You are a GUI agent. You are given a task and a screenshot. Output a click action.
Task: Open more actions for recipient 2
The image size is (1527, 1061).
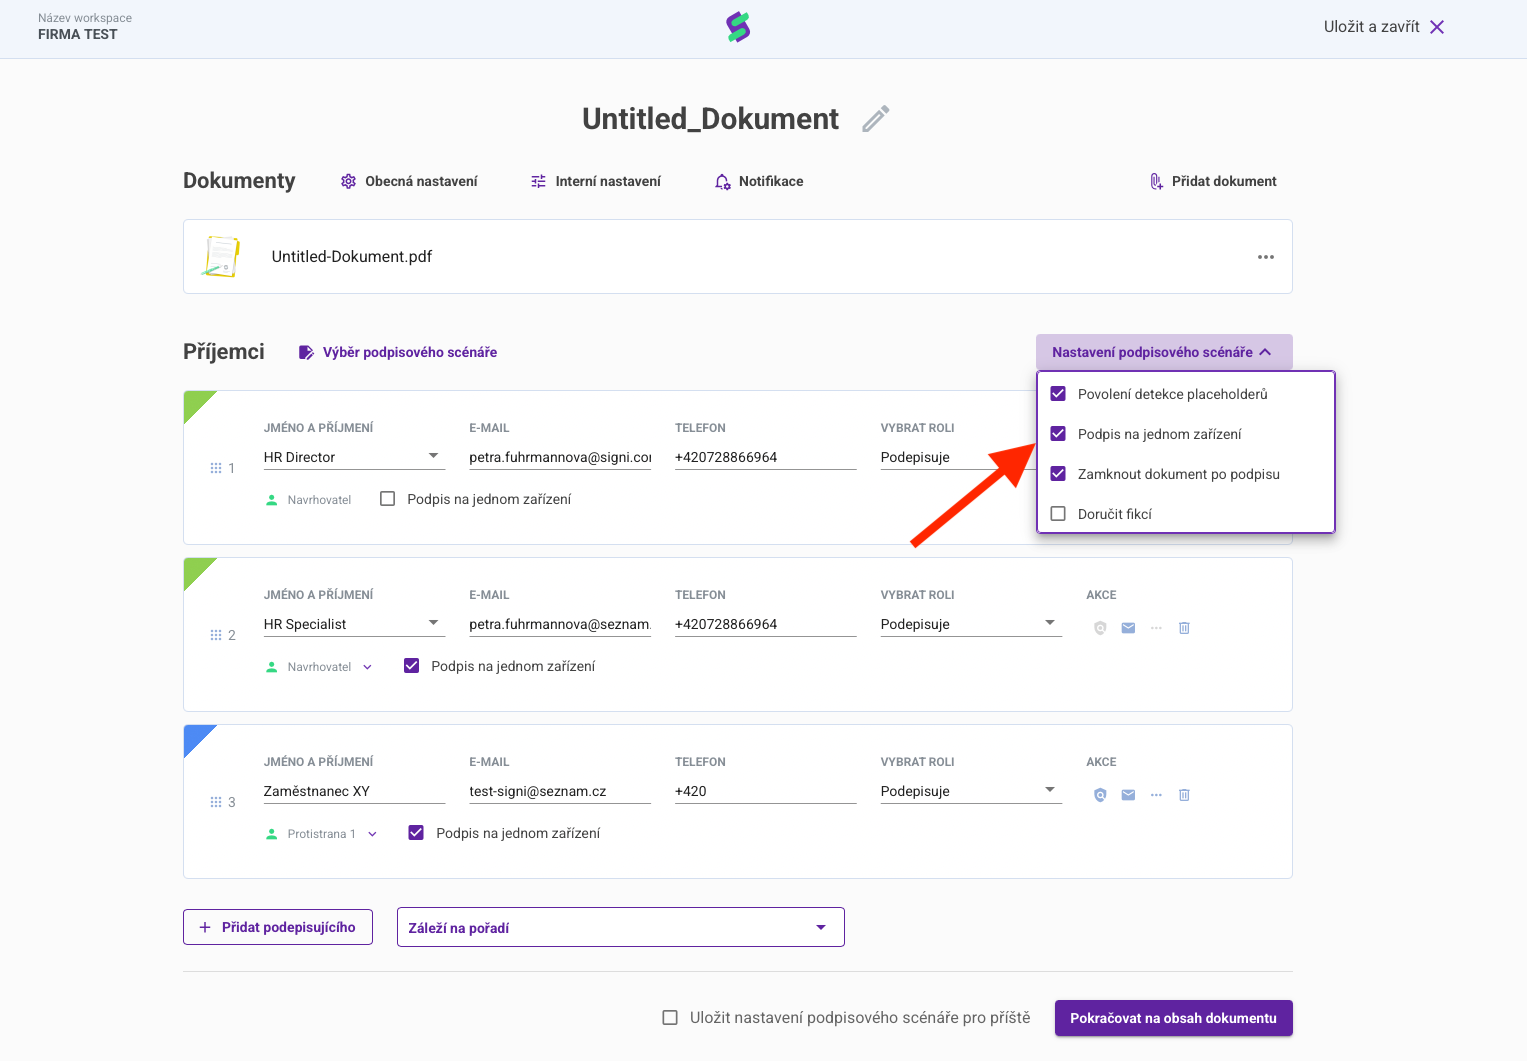[1156, 628]
